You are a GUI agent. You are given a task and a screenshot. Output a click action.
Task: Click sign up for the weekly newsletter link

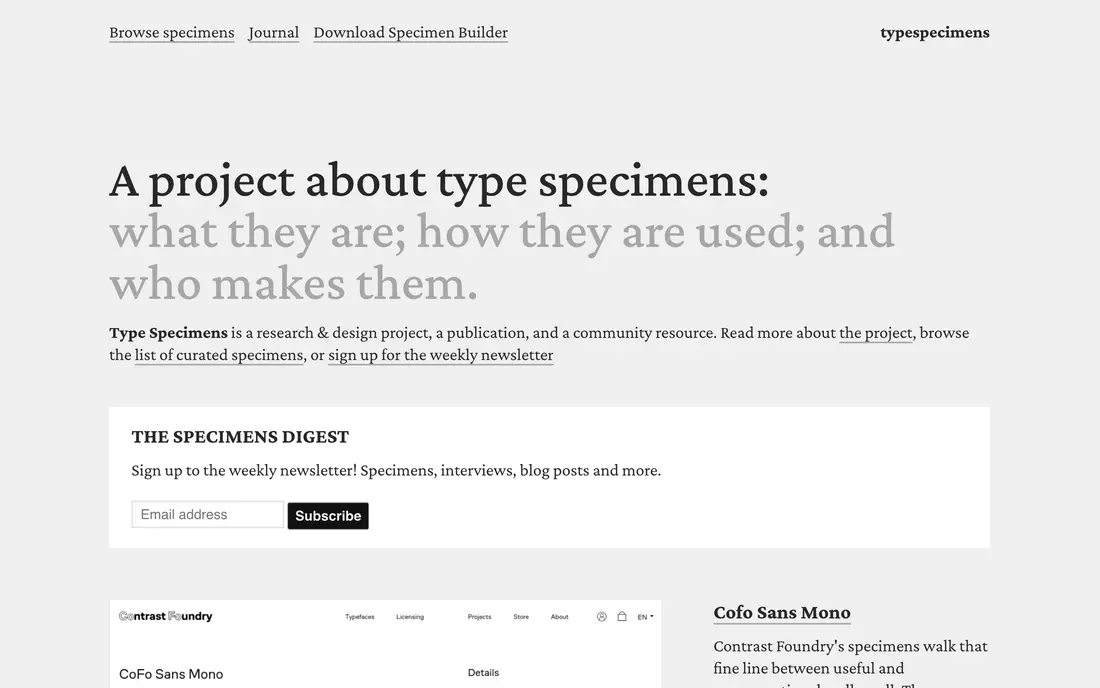pos(441,355)
